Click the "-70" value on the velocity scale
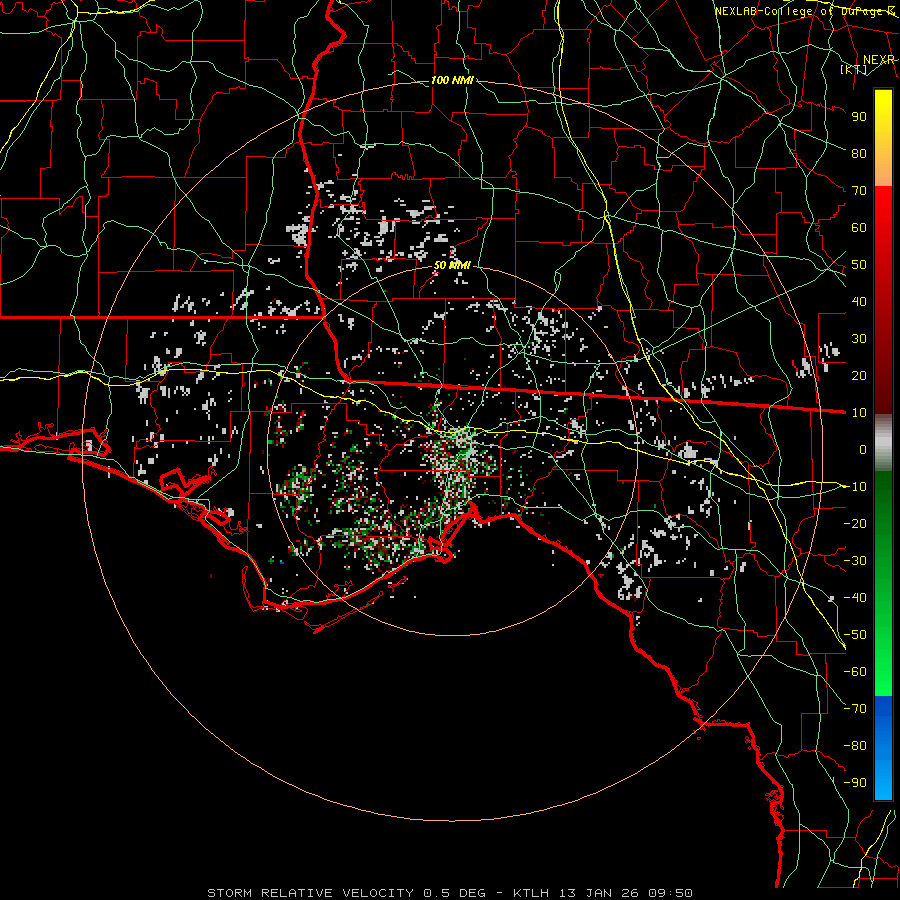Viewport: 900px width, 900px height. click(x=855, y=709)
